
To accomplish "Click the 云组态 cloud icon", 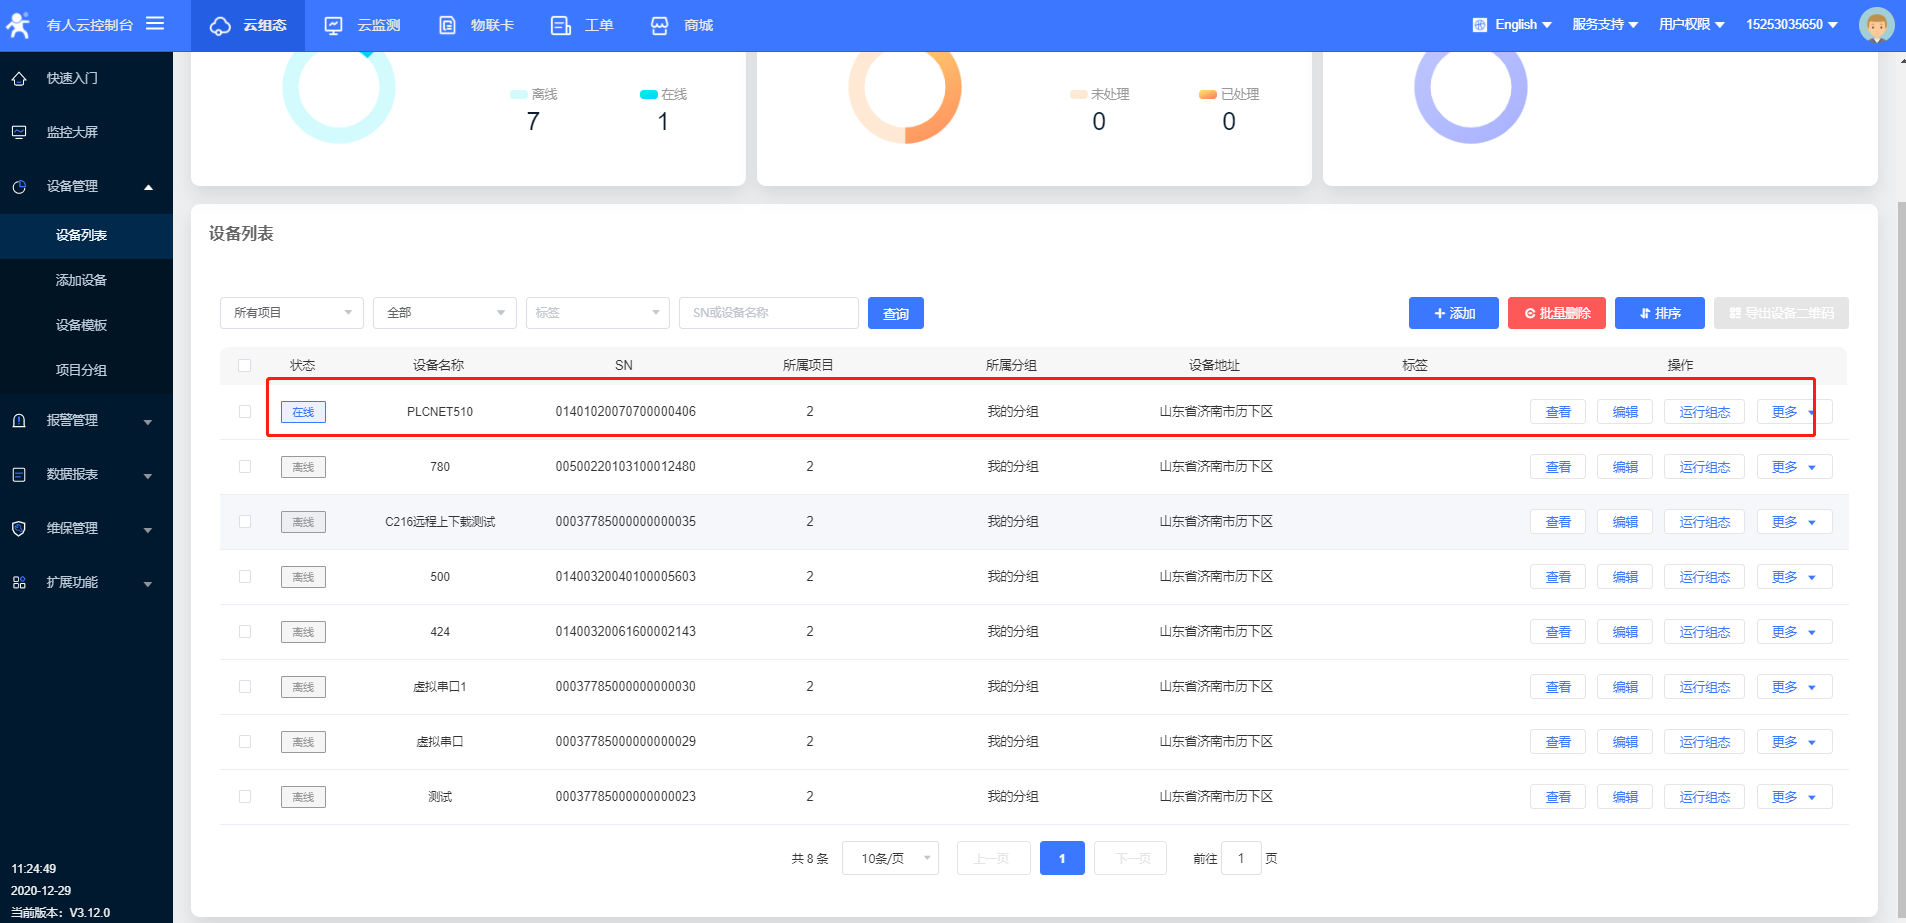I will tap(220, 26).
